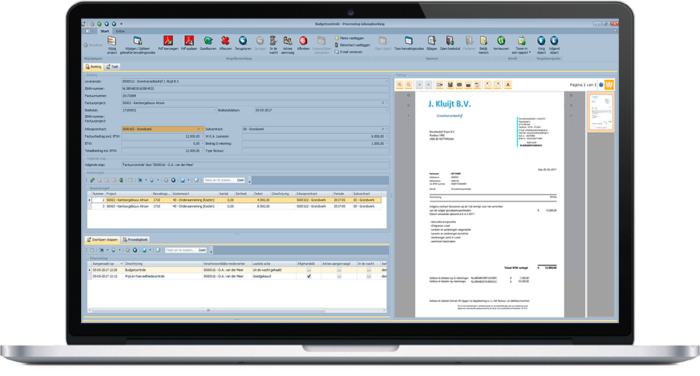Click the Aangemaakt op column header
Viewport: 700px width, 376px height.
pos(107,264)
